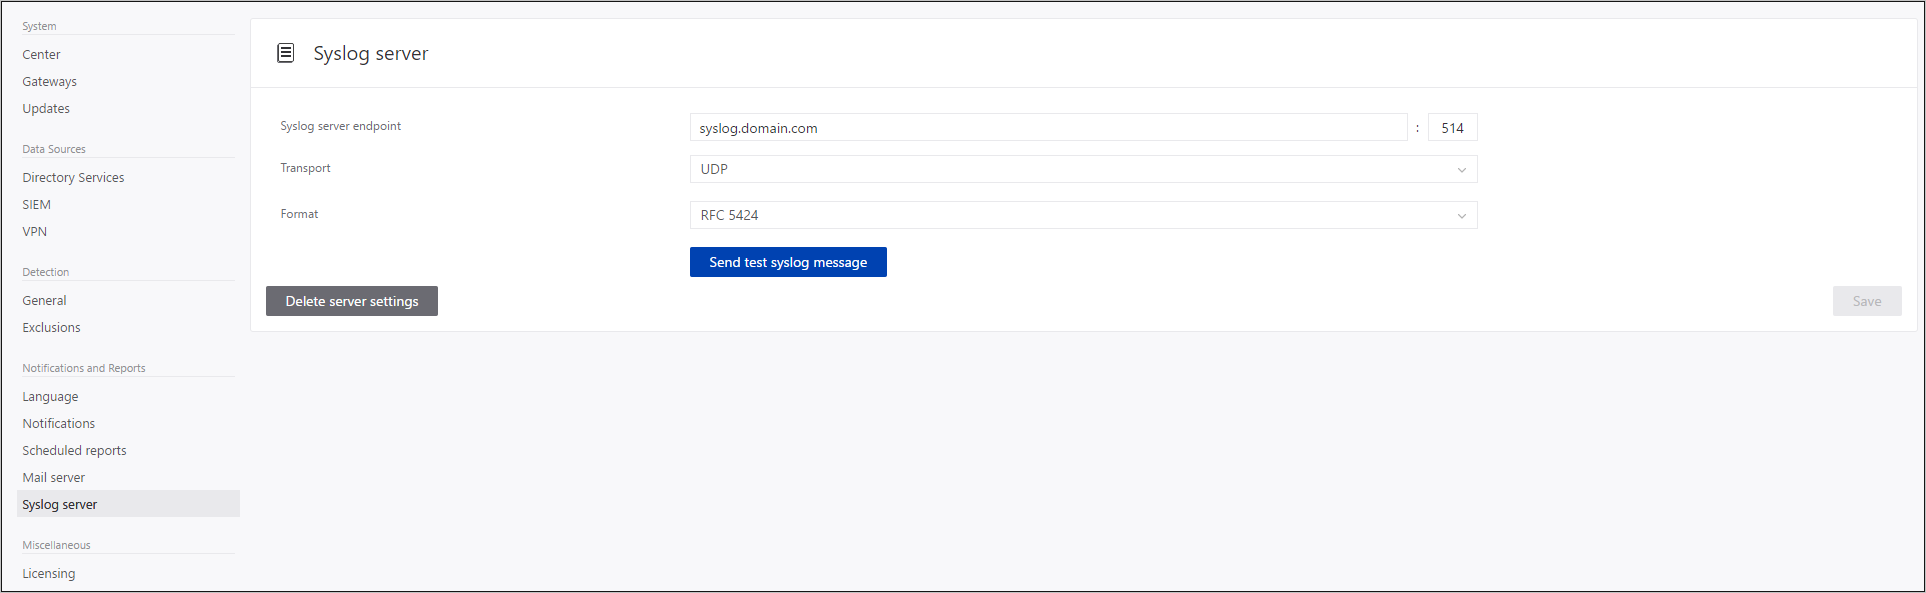Open VPN data source settings

35,232
